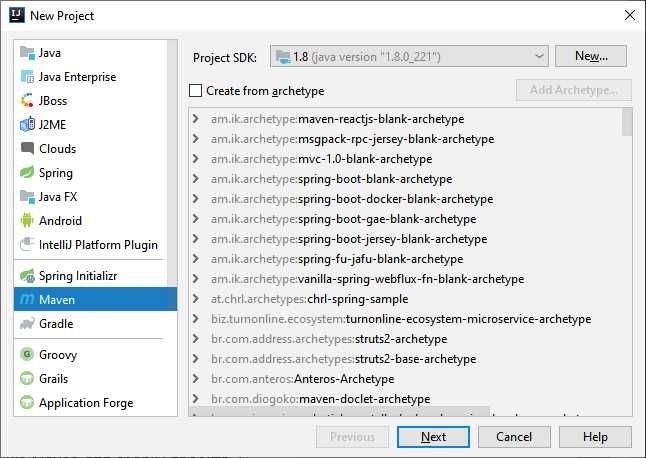Click the Grails icon
The image size is (646, 458).
(28, 378)
